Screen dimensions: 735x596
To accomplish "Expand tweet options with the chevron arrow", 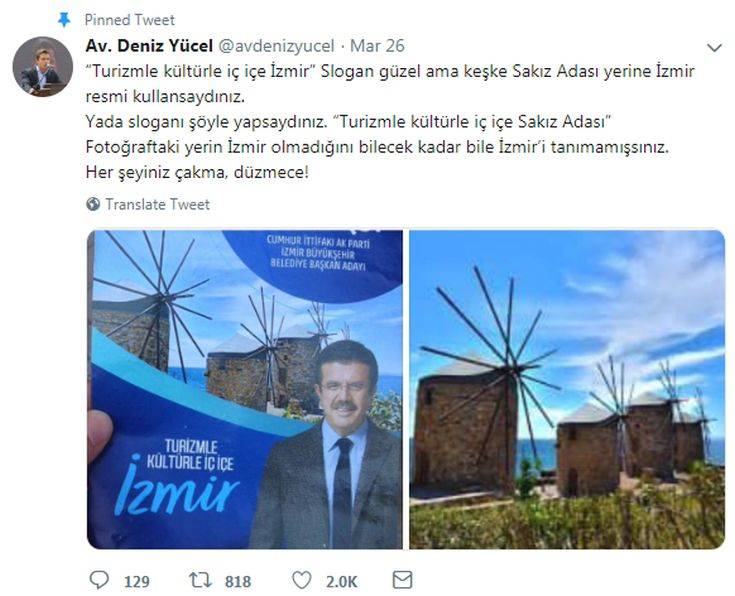I will [714, 47].
